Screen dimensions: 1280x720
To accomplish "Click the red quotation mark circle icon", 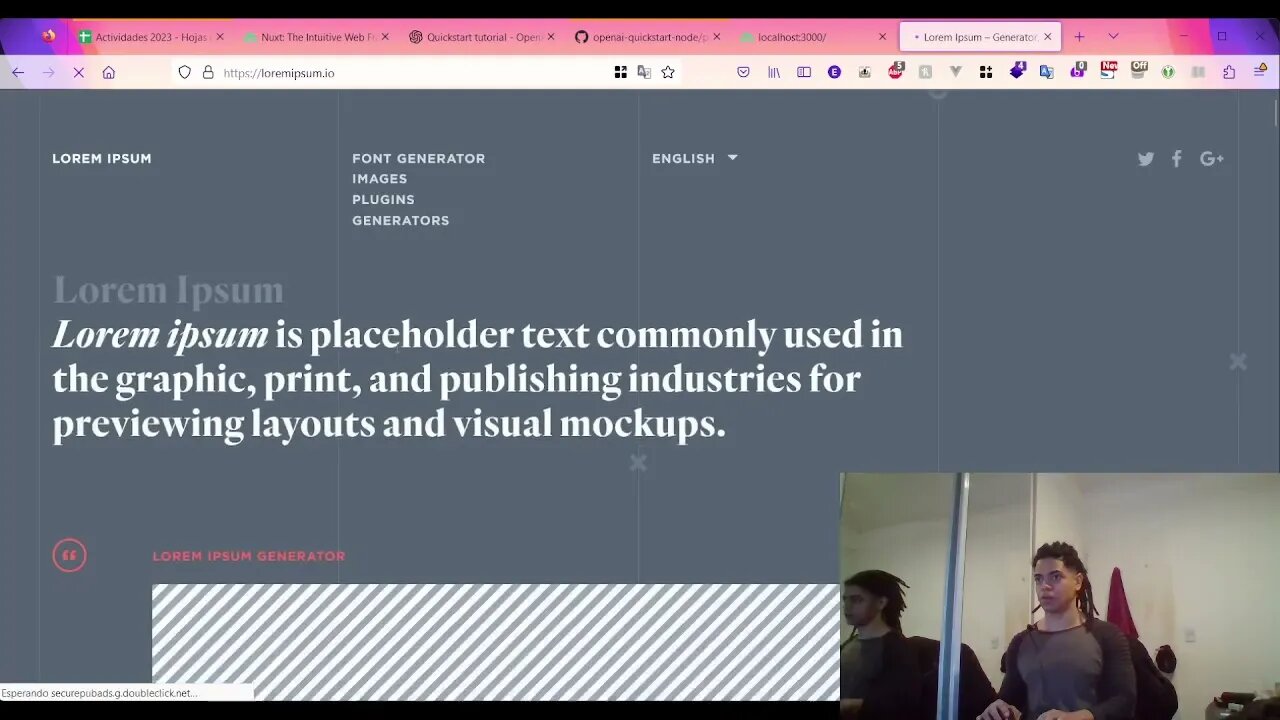I will click(69, 555).
